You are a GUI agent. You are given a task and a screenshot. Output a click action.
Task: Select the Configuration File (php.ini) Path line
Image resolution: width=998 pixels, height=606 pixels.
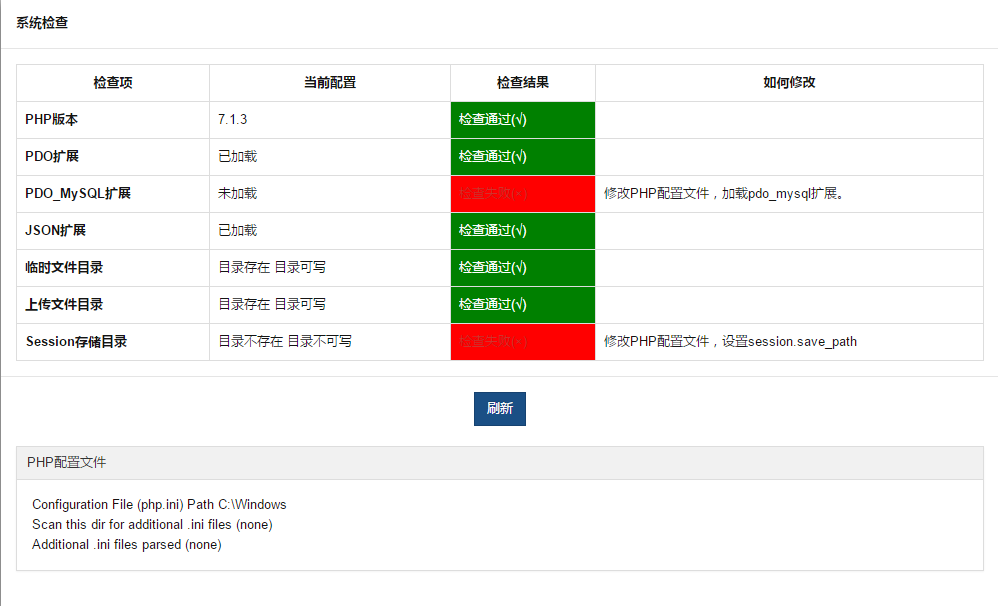tap(159, 505)
